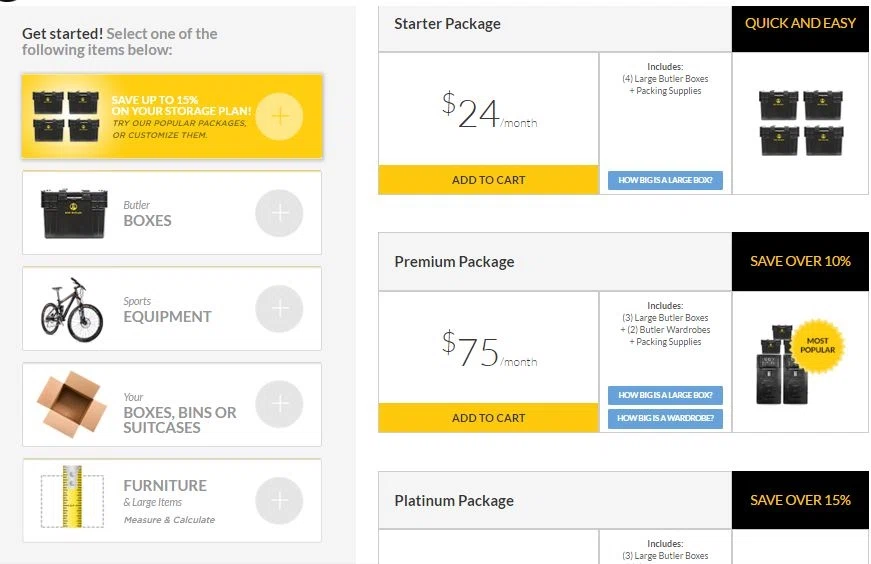View Starter Package four-box thumbnail
Viewport: 871px width, 564px height.
pyautogui.click(x=800, y=123)
